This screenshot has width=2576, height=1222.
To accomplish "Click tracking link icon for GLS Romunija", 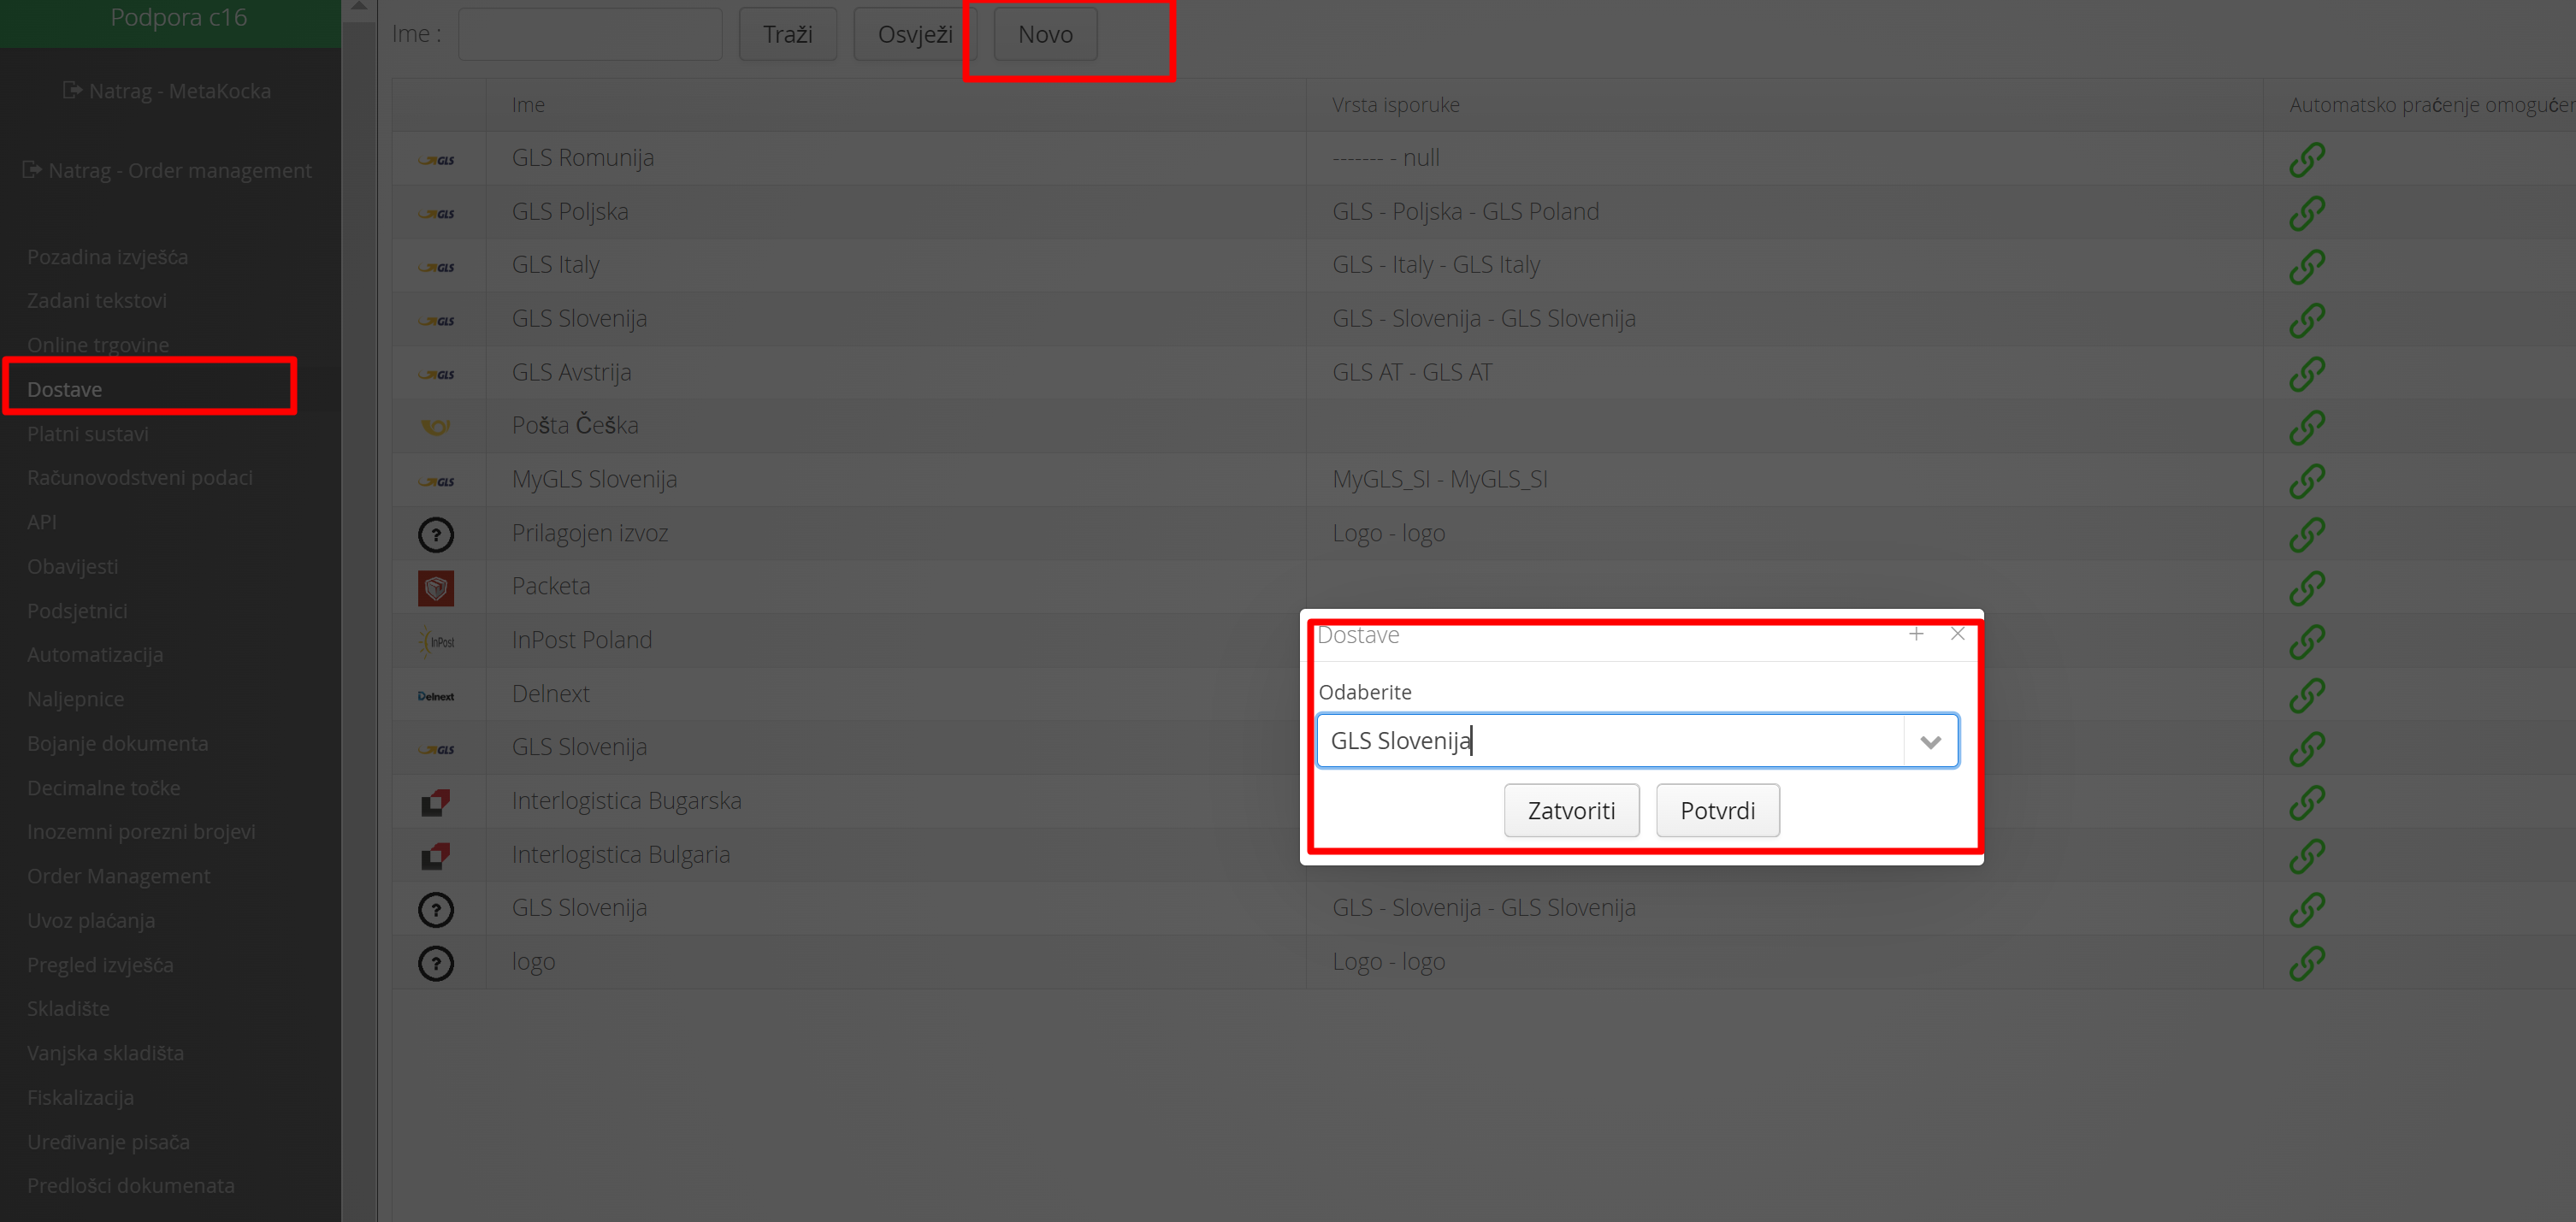I will click(2306, 159).
